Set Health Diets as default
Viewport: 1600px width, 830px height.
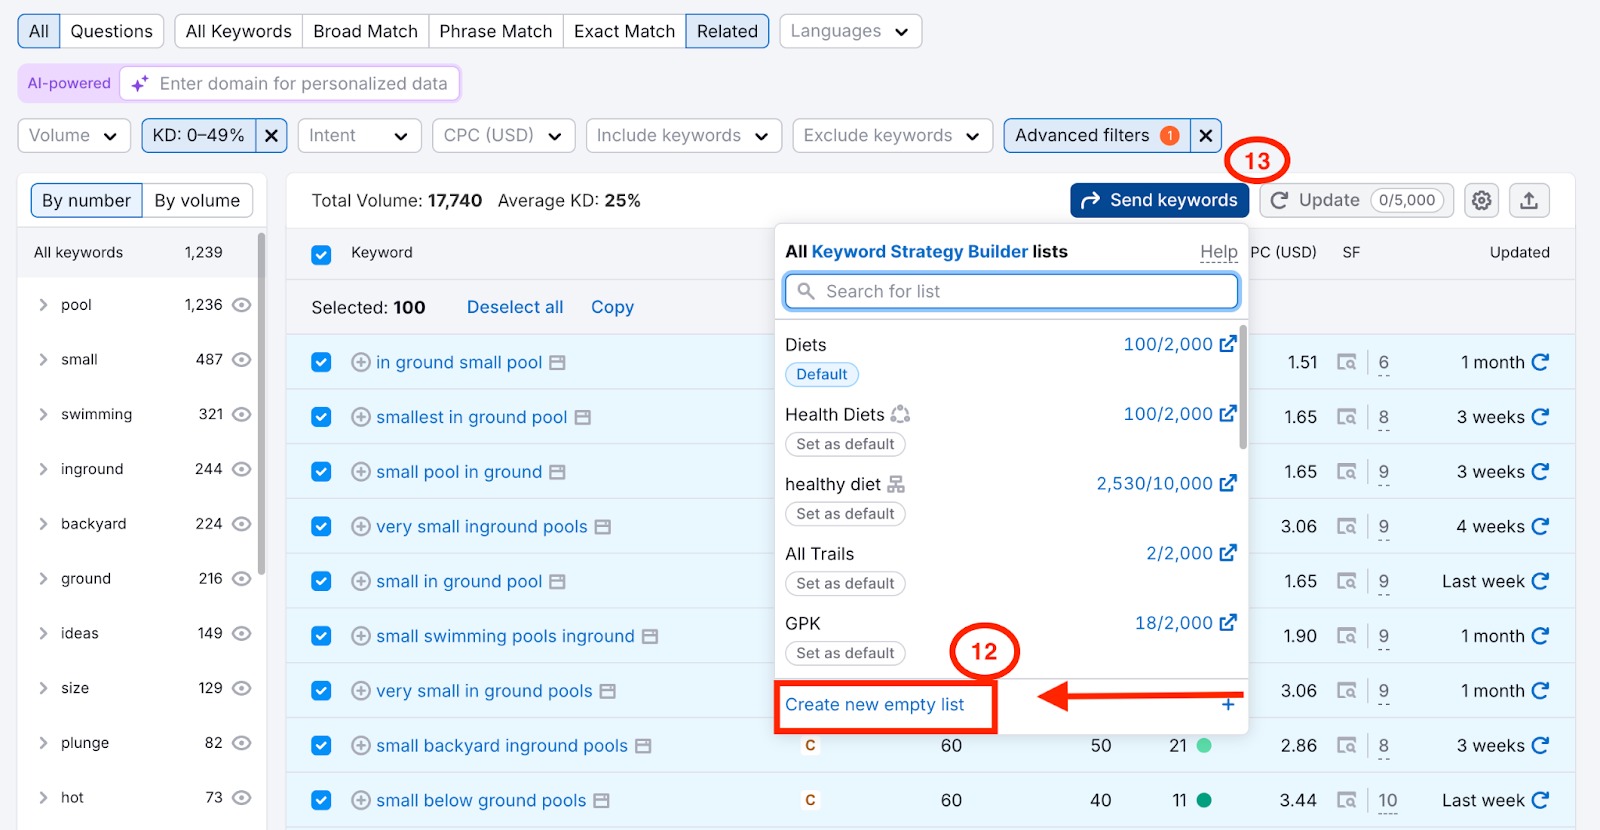pyautogui.click(x=845, y=444)
